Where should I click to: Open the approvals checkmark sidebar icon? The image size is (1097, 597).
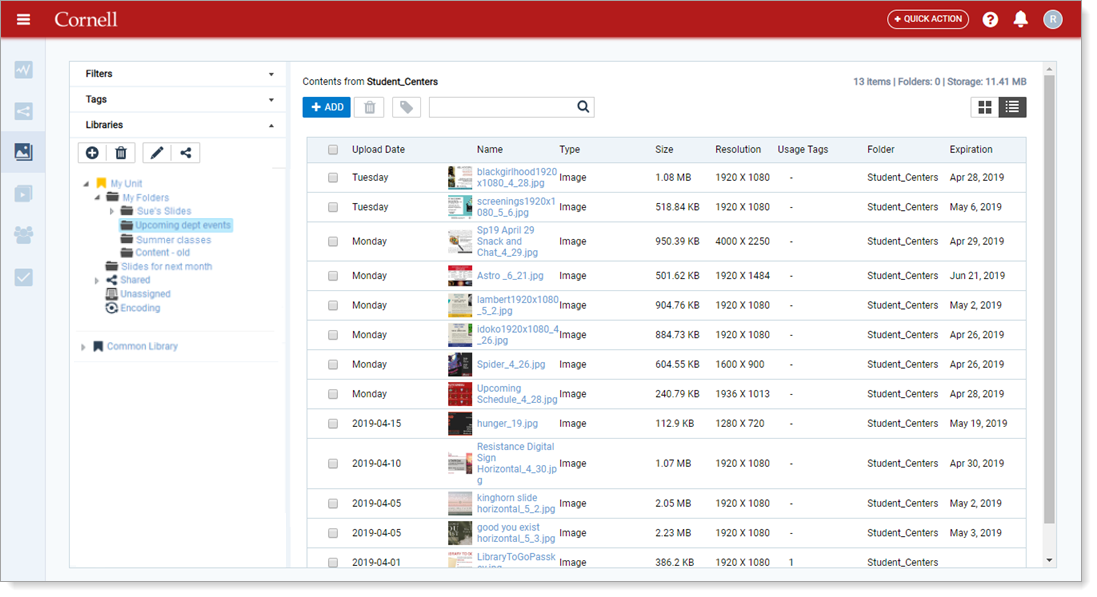23,277
